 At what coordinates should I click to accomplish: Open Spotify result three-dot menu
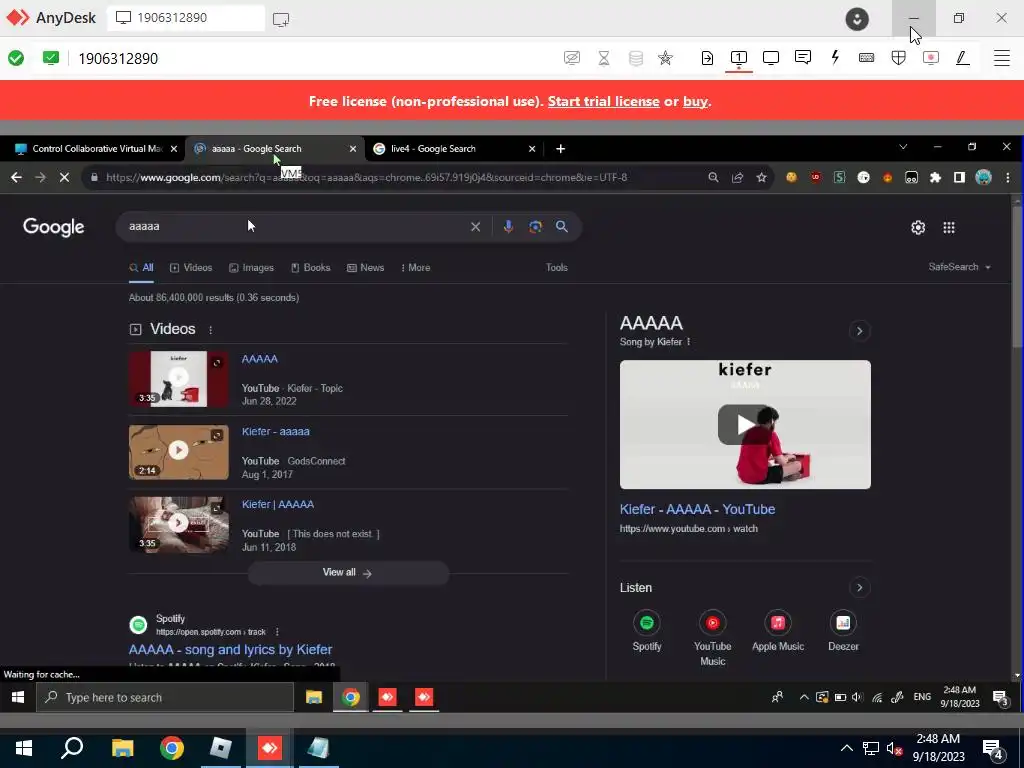(277, 632)
